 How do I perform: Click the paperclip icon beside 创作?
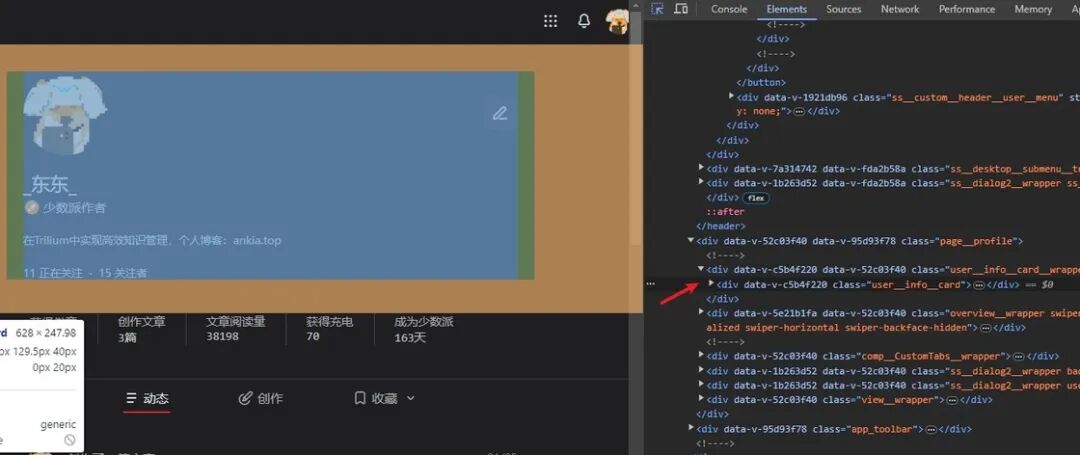[245, 399]
